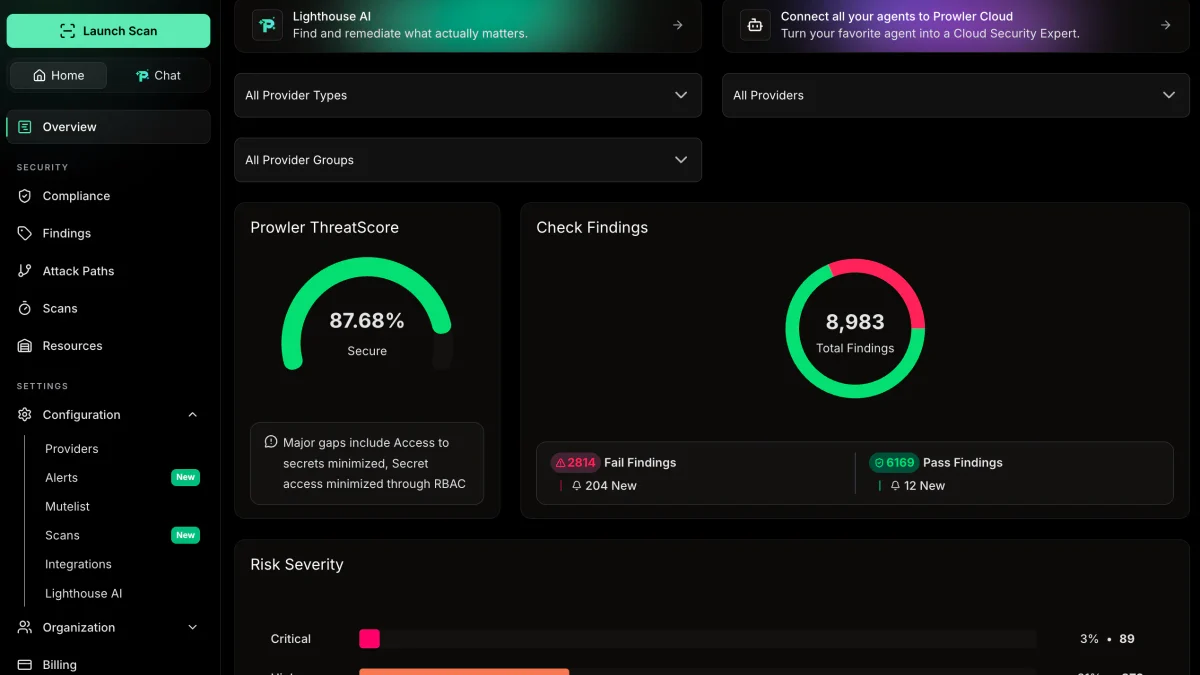Click the Findings tag icon
The height and width of the screenshot is (675, 1200).
point(25,233)
